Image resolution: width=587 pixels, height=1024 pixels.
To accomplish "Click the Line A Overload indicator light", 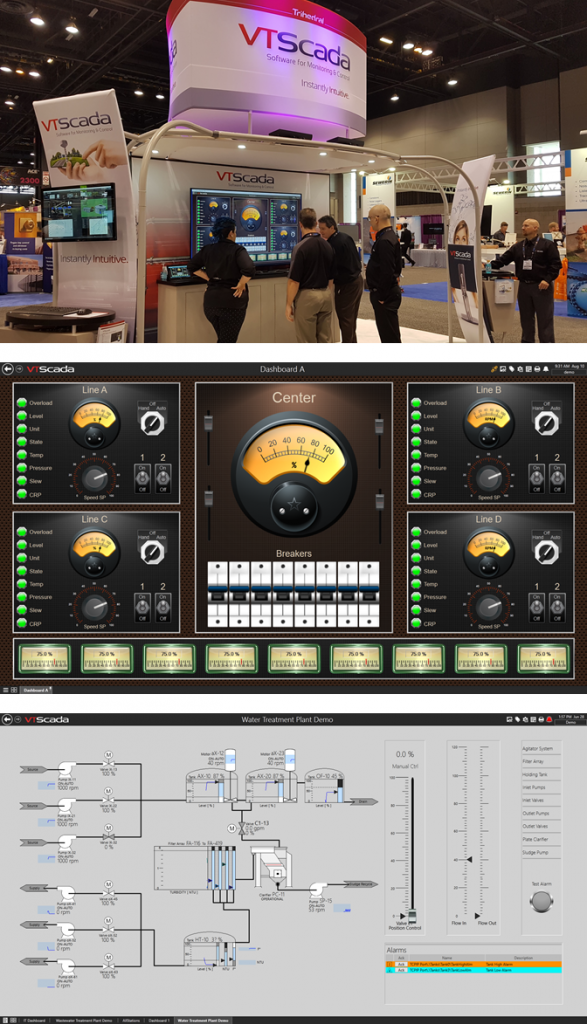I will [22, 402].
